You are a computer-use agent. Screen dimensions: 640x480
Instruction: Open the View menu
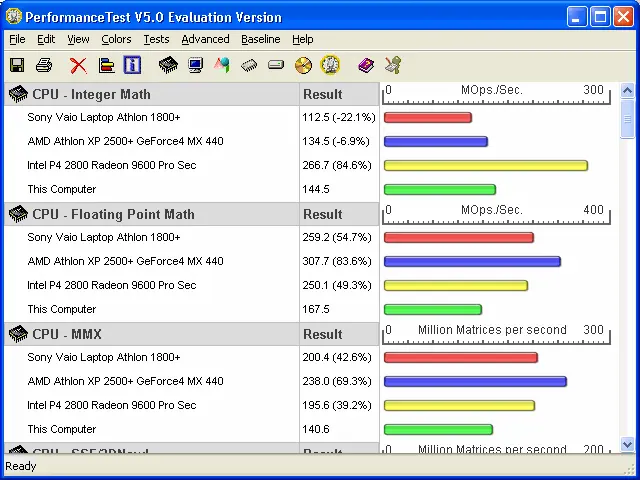coord(78,39)
